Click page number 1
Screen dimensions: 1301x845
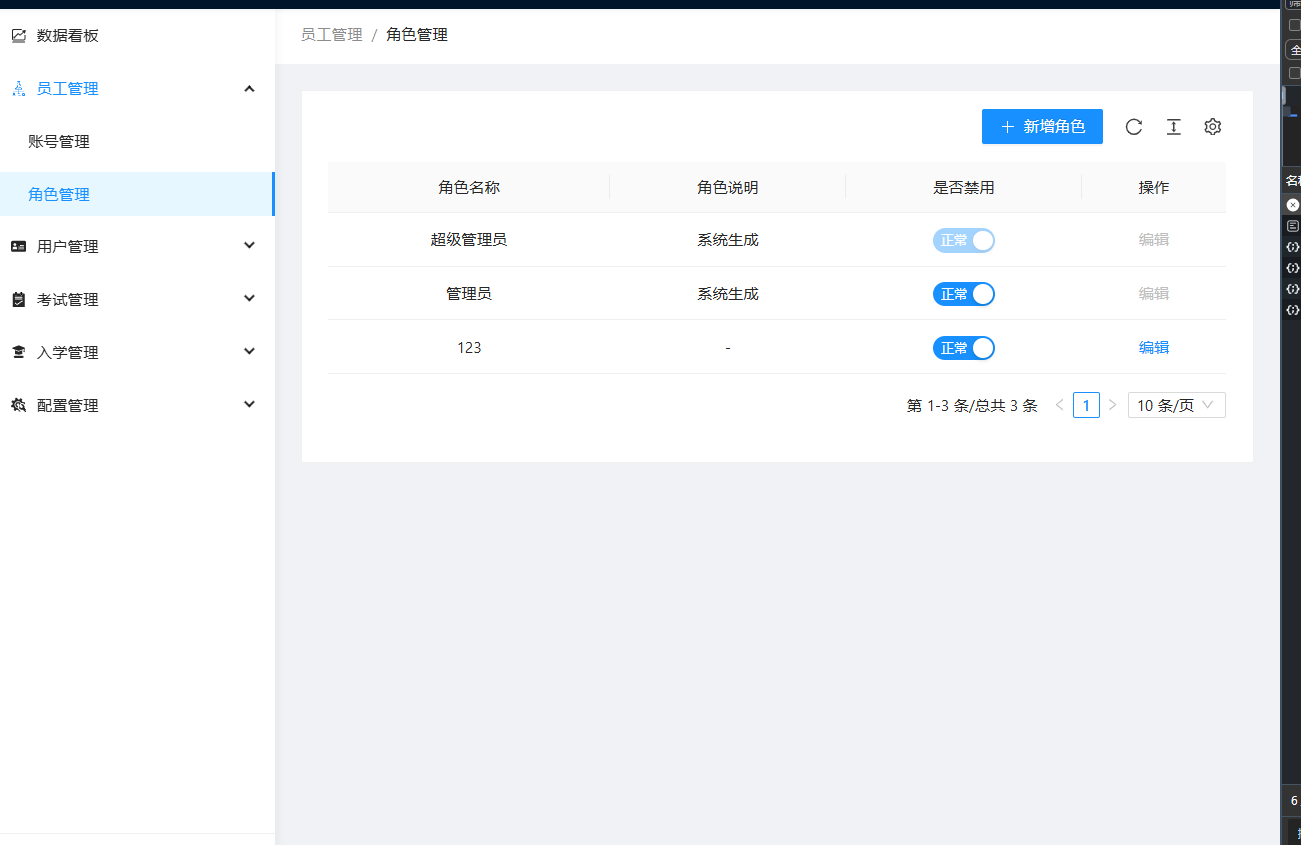[x=1086, y=405]
